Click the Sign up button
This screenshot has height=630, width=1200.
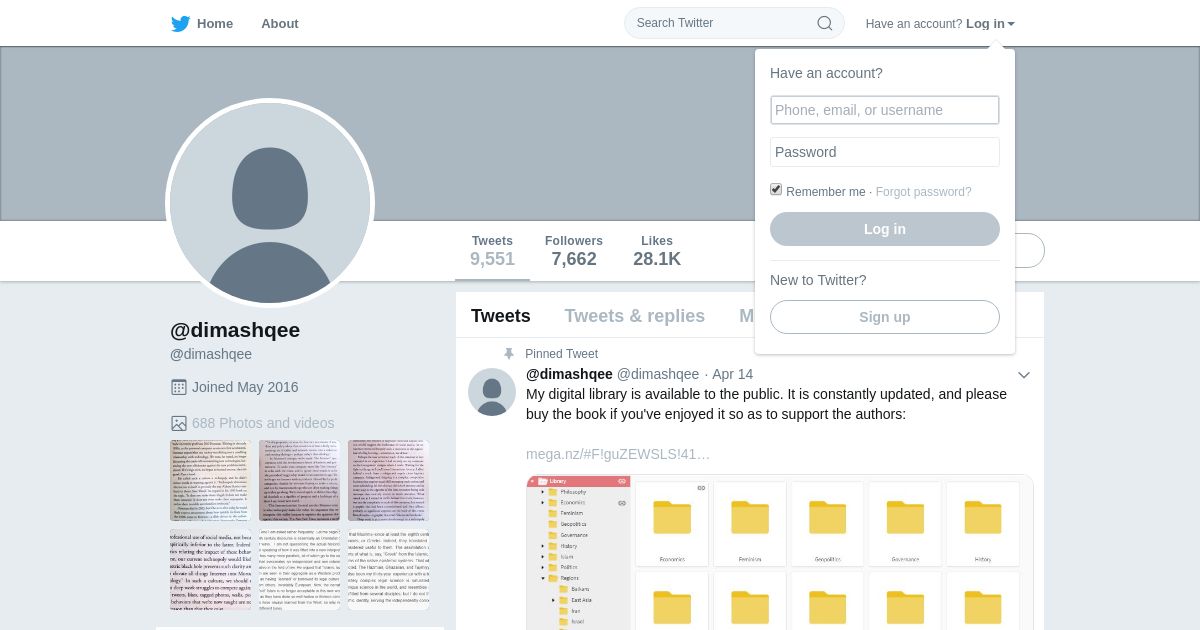click(x=885, y=317)
